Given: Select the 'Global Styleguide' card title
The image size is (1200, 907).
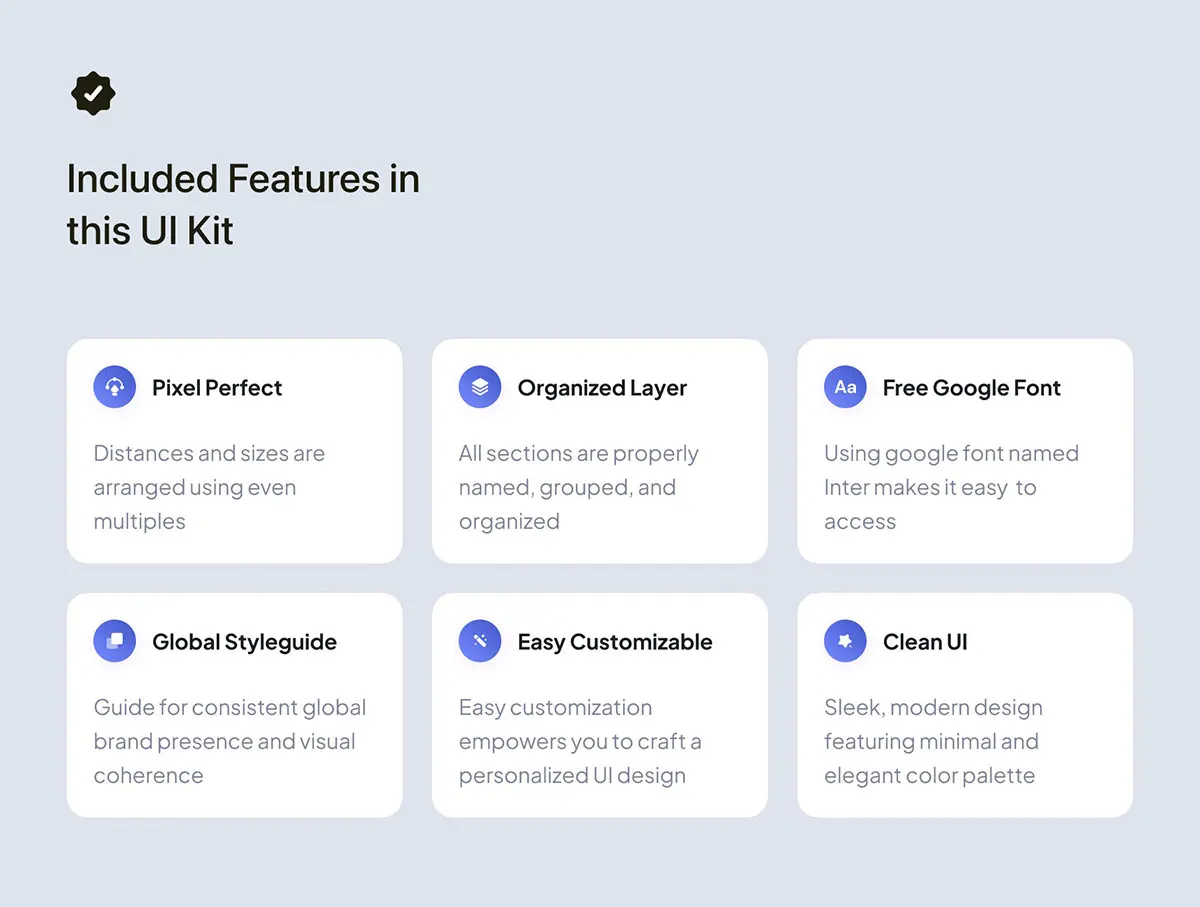Looking at the screenshot, I should click(x=244, y=642).
